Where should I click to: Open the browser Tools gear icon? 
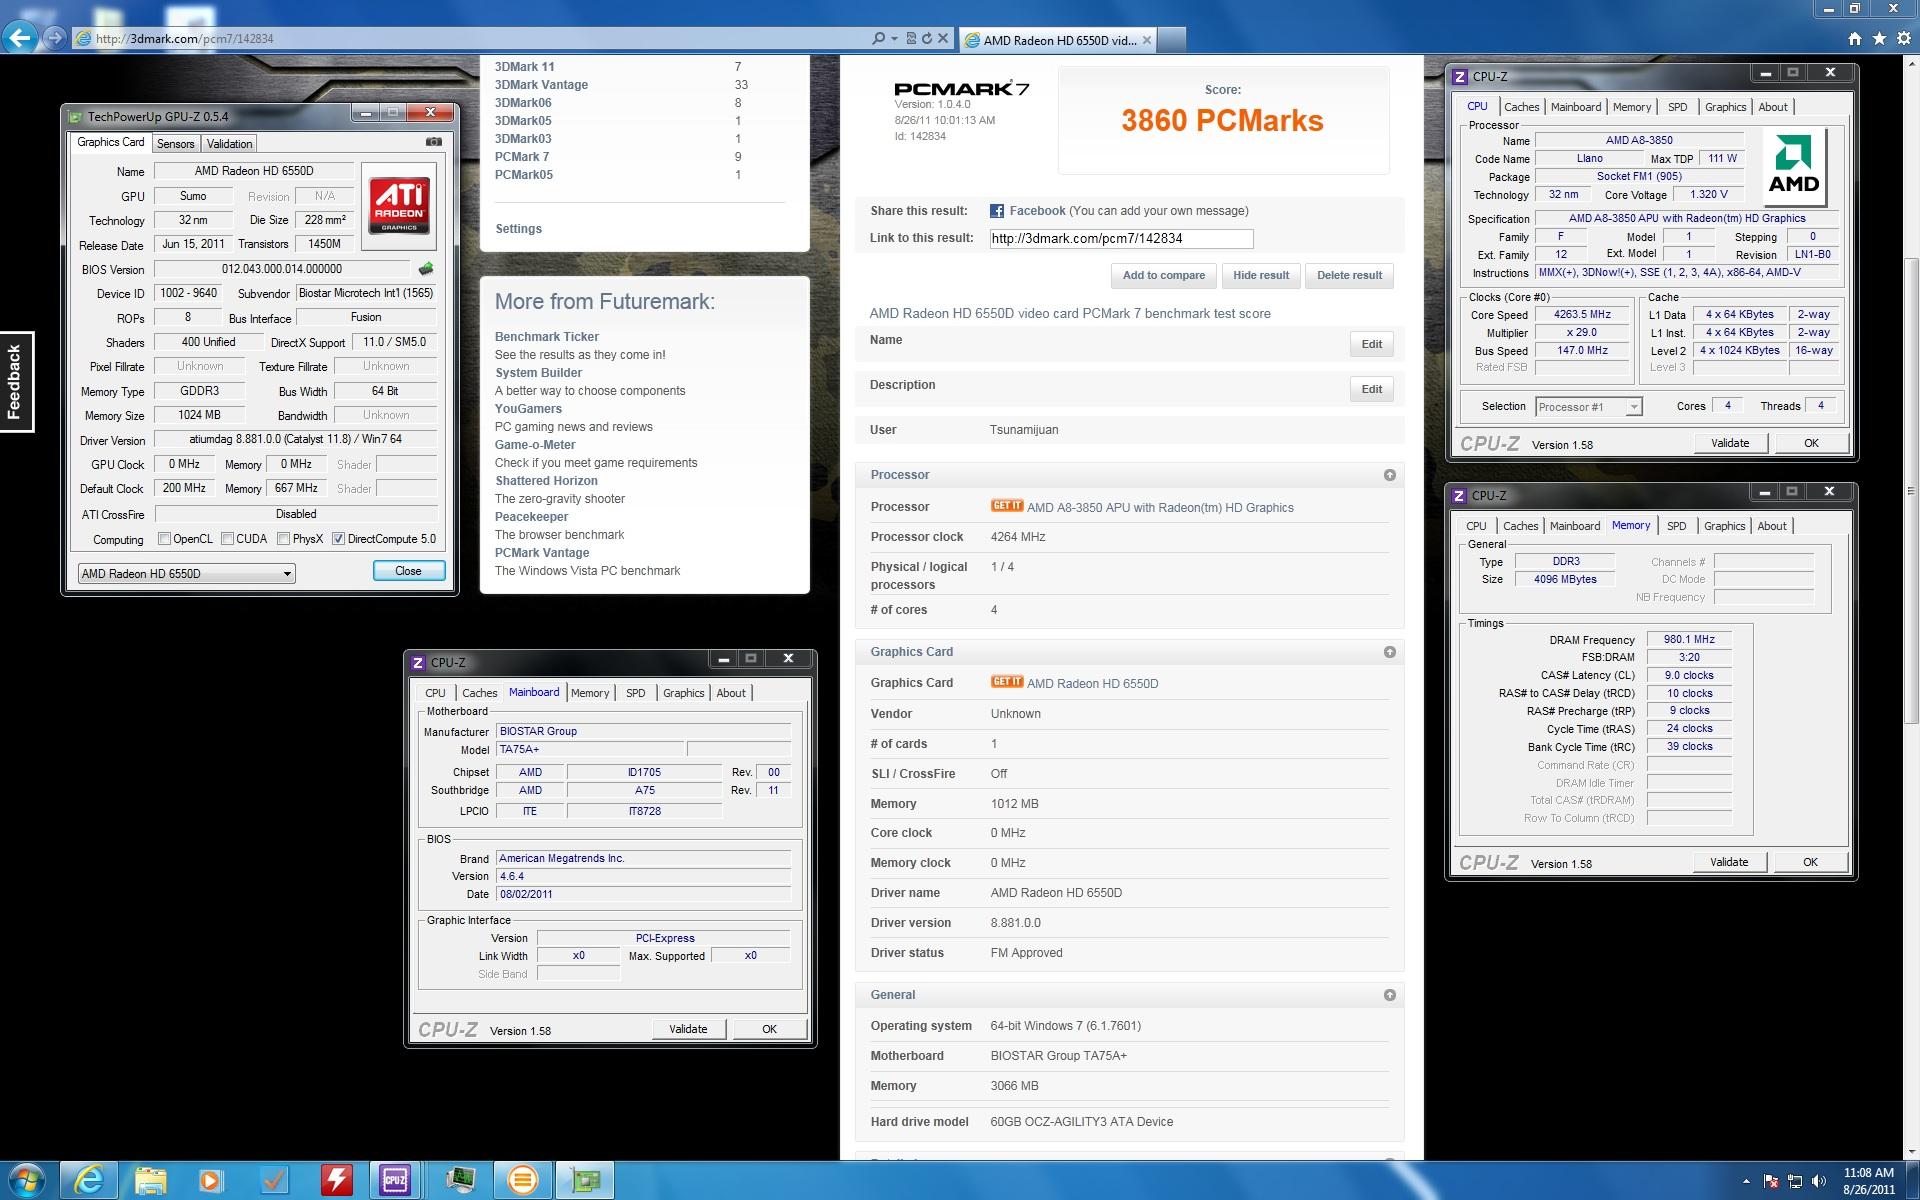[x=1904, y=38]
